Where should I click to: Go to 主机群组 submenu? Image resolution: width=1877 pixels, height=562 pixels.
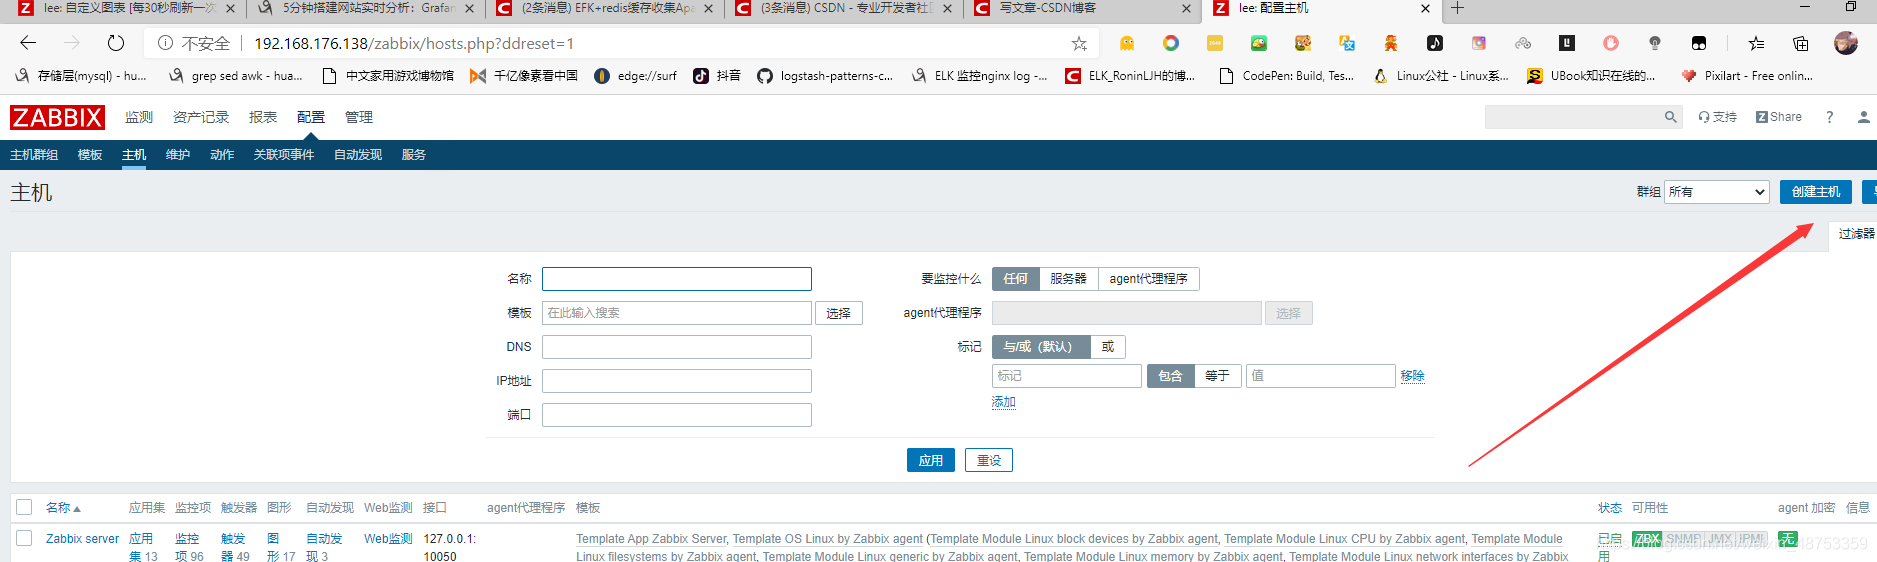click(34, 155)
